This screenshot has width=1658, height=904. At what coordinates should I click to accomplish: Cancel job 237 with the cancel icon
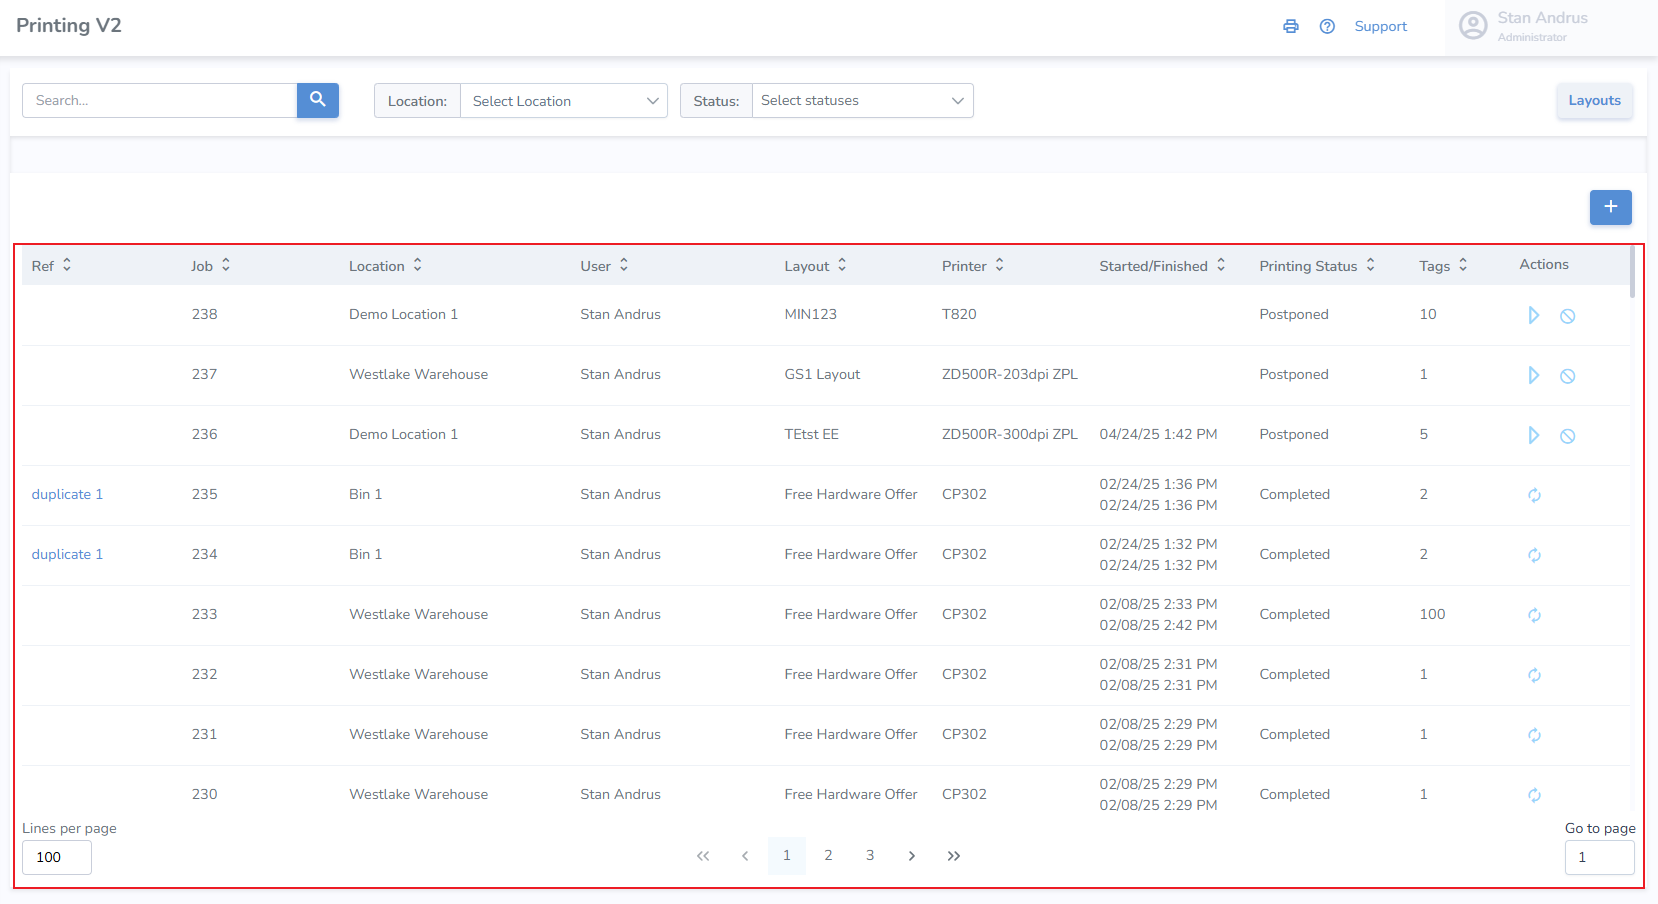click(x=1568, y=376)
